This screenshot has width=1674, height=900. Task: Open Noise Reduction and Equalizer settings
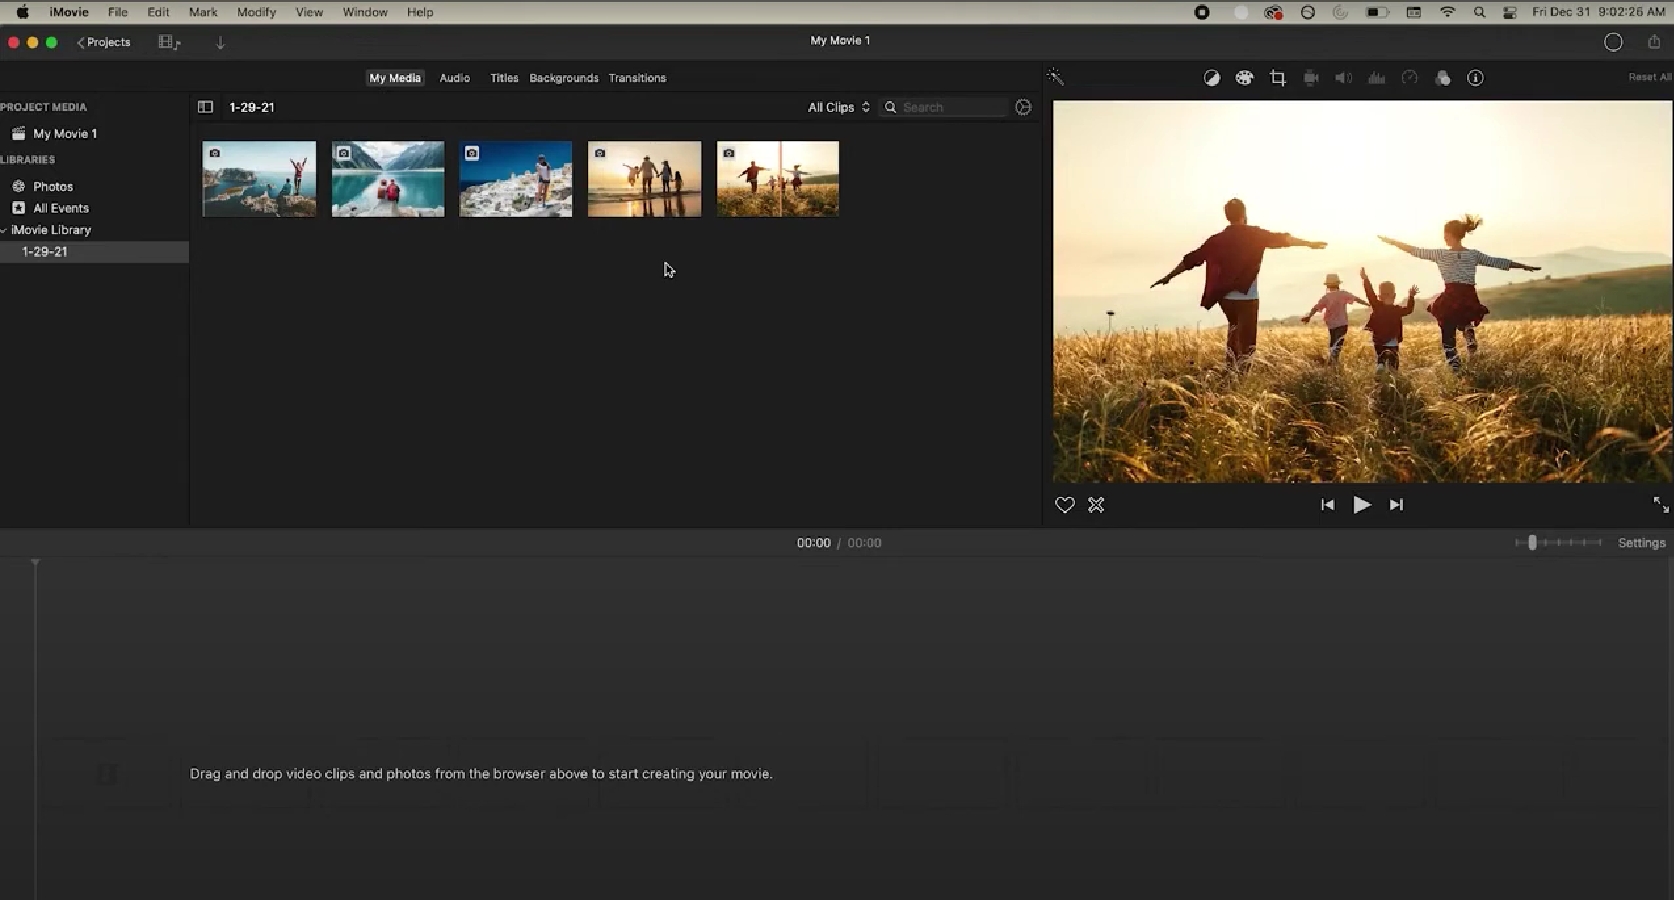(1377, 78)
